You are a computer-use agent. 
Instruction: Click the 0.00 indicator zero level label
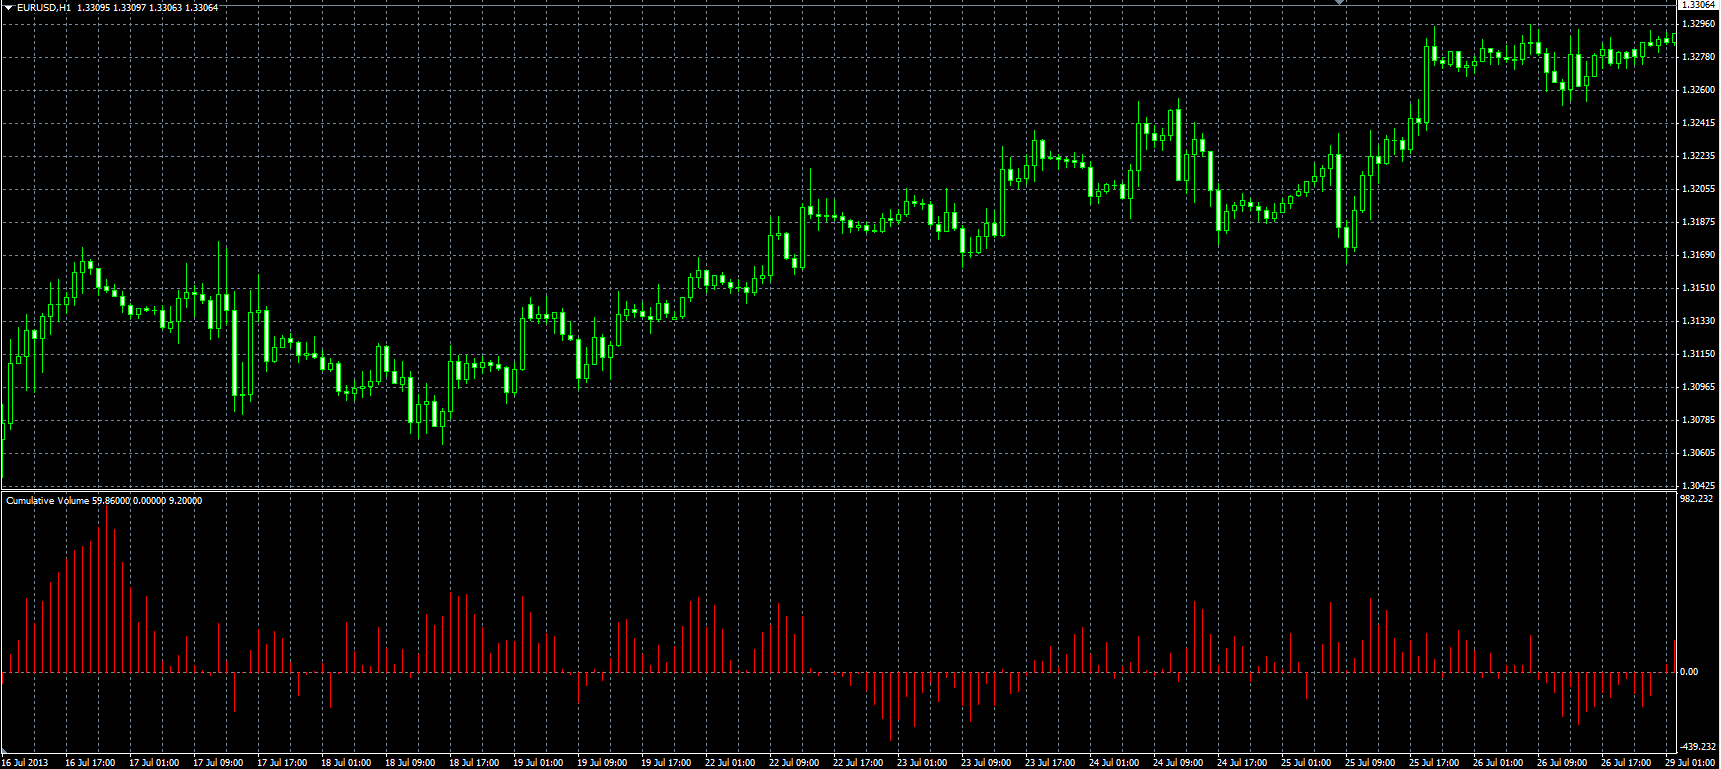click(1689, 672)
